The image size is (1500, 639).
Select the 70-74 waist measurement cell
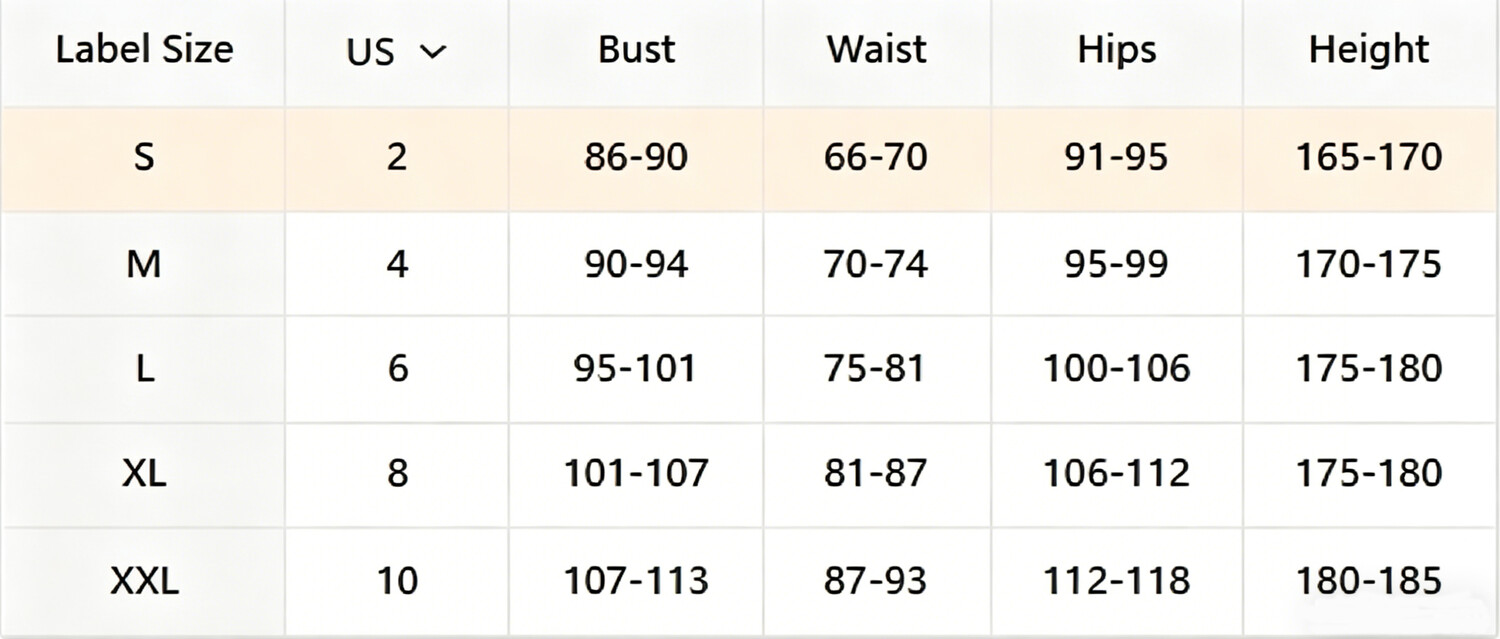(x=876, y=265)
